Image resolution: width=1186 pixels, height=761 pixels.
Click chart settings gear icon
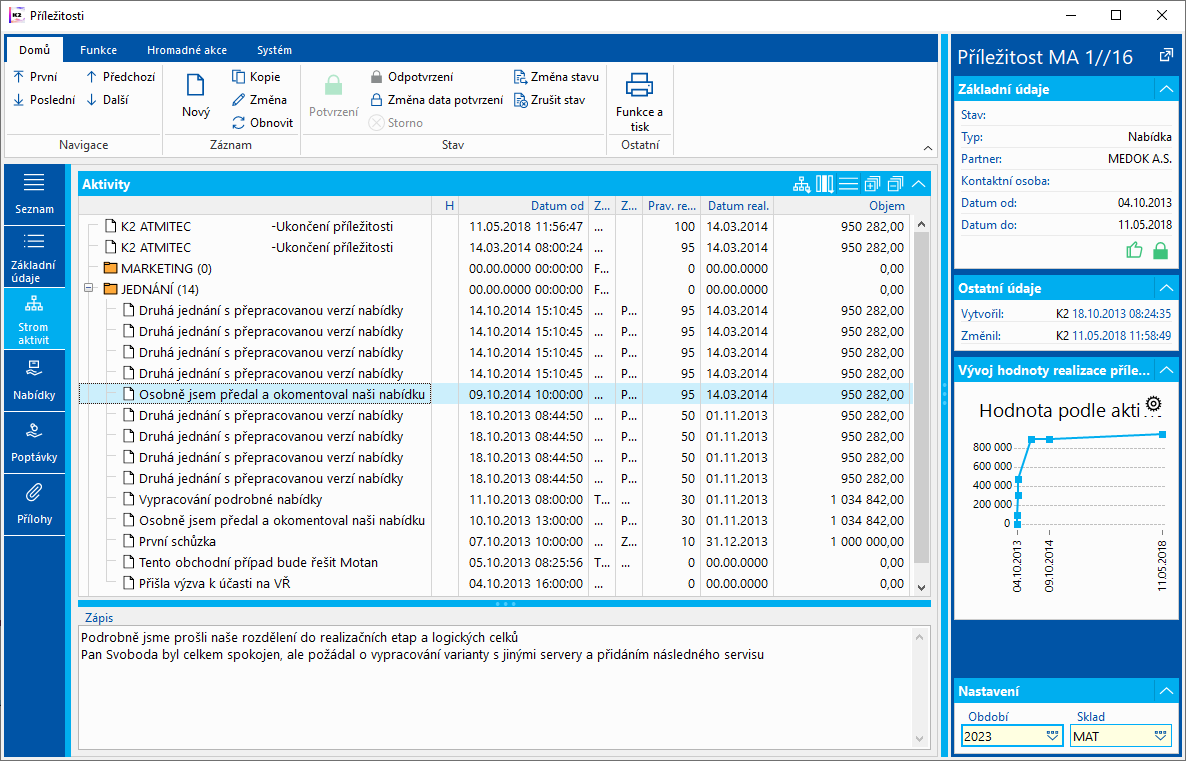[1154, 404]
